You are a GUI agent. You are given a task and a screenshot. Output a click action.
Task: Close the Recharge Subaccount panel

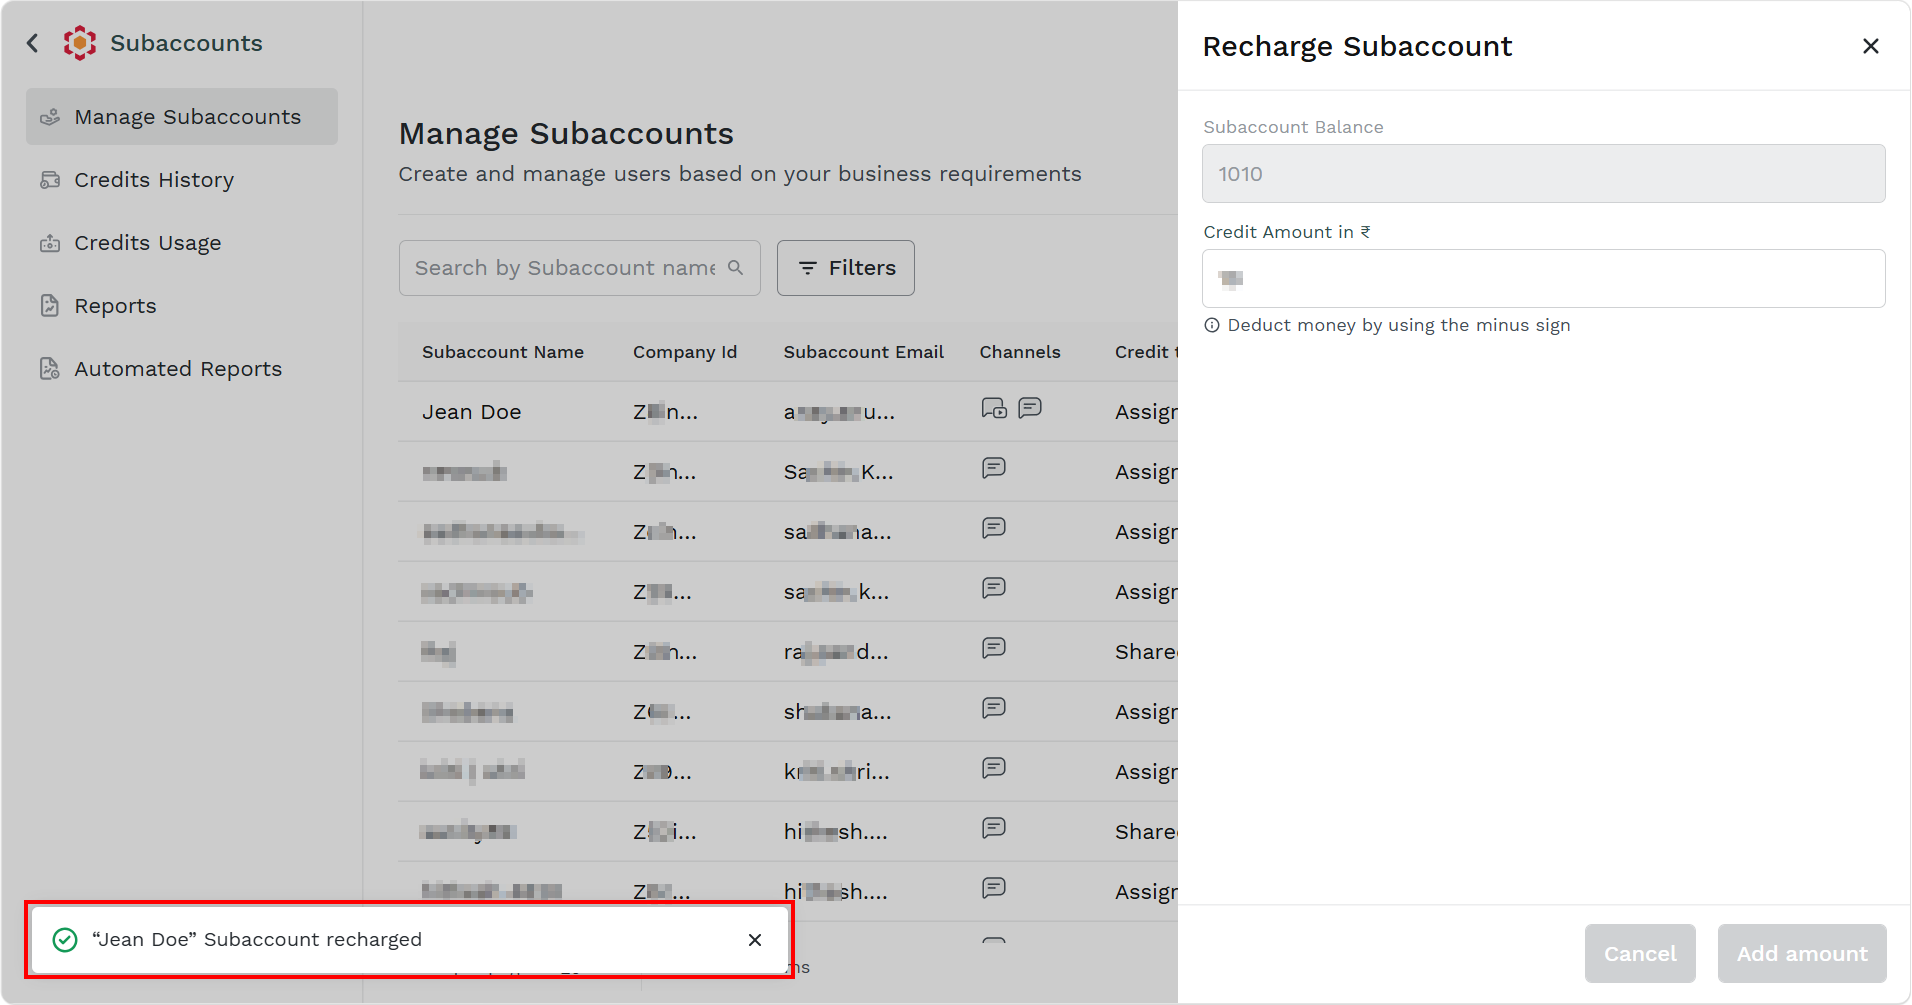tap(1871, 46)
